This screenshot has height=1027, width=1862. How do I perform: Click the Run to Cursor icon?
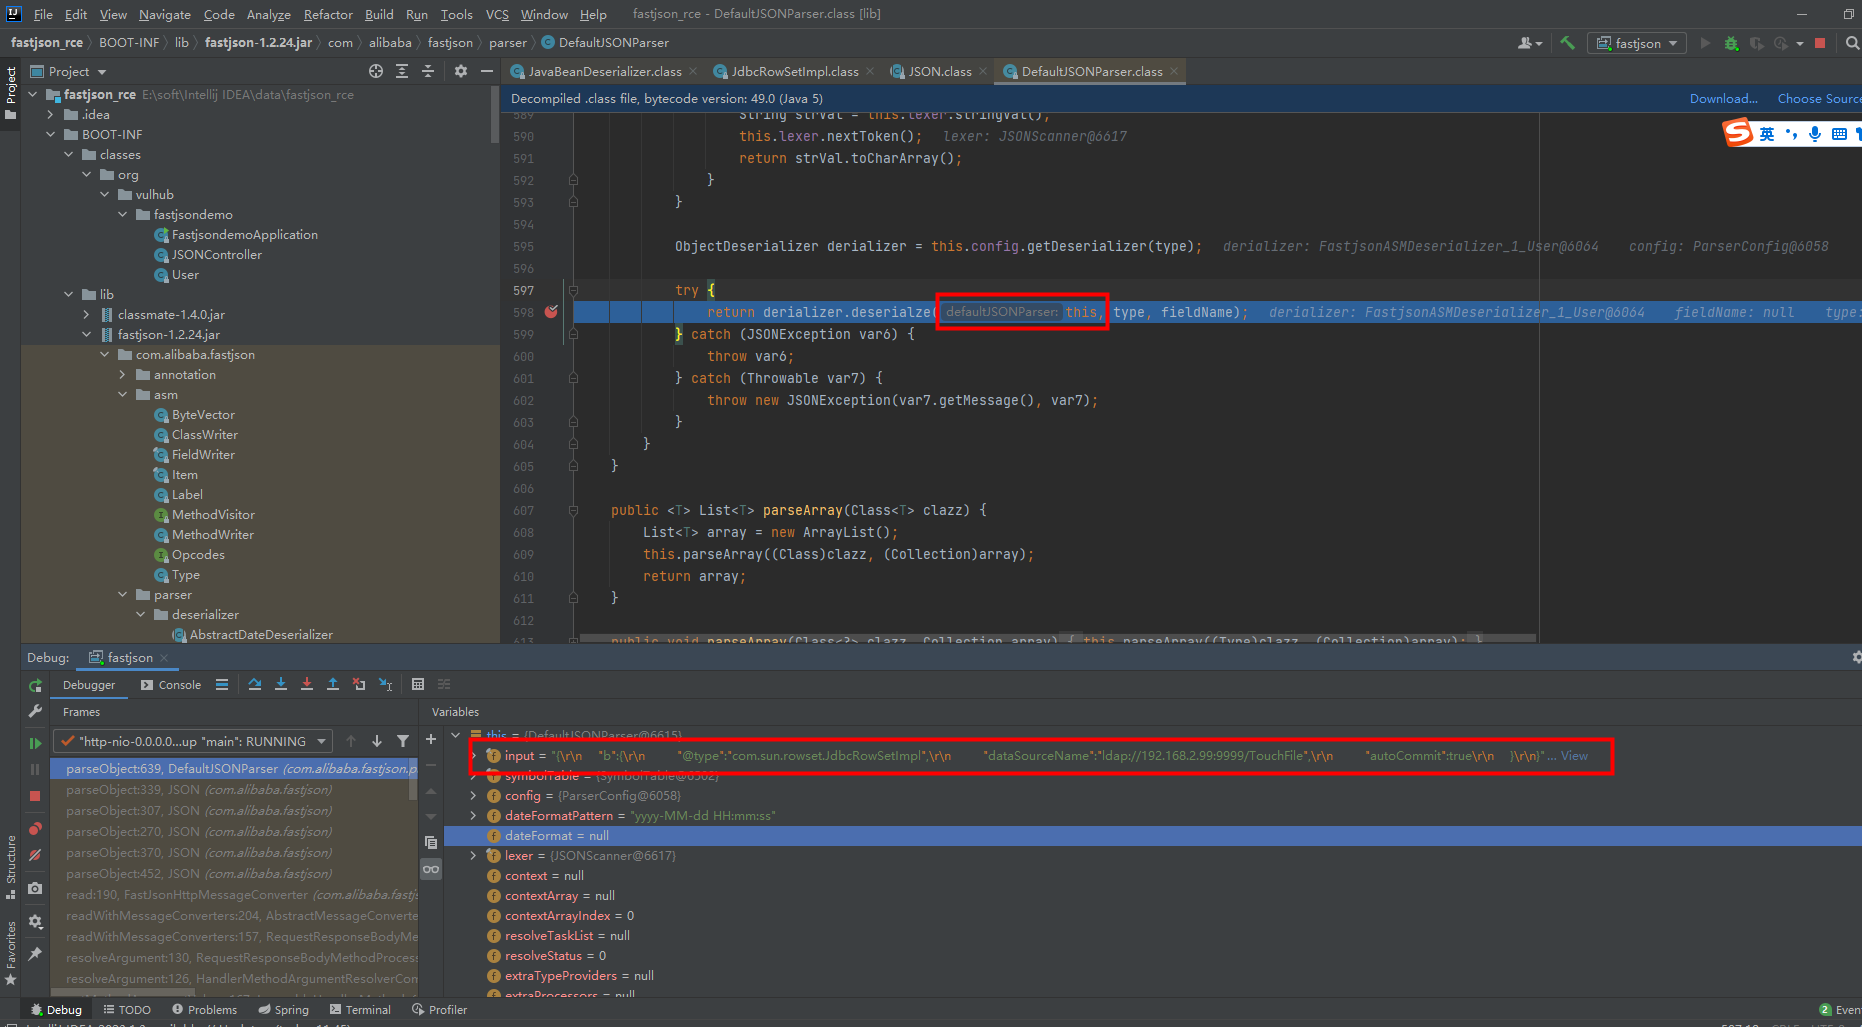coord(385,684)
